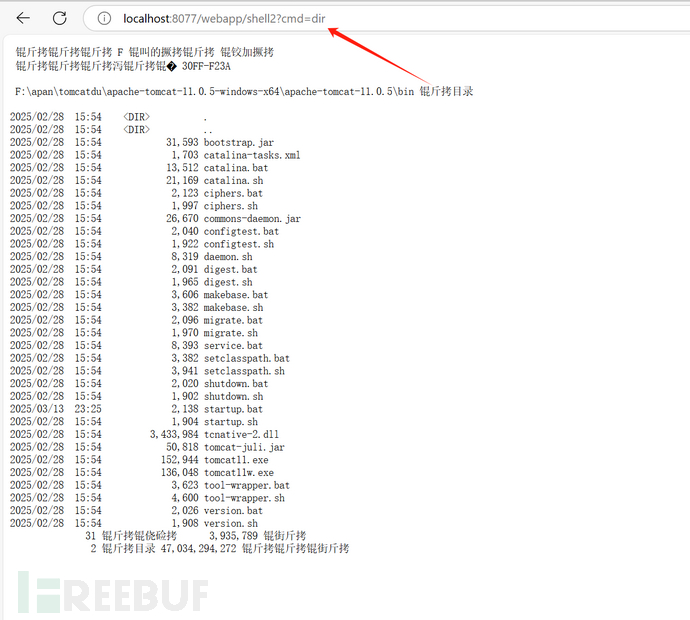
Task: Click file name shutdown.sh
Action: [x=233, y=396]
